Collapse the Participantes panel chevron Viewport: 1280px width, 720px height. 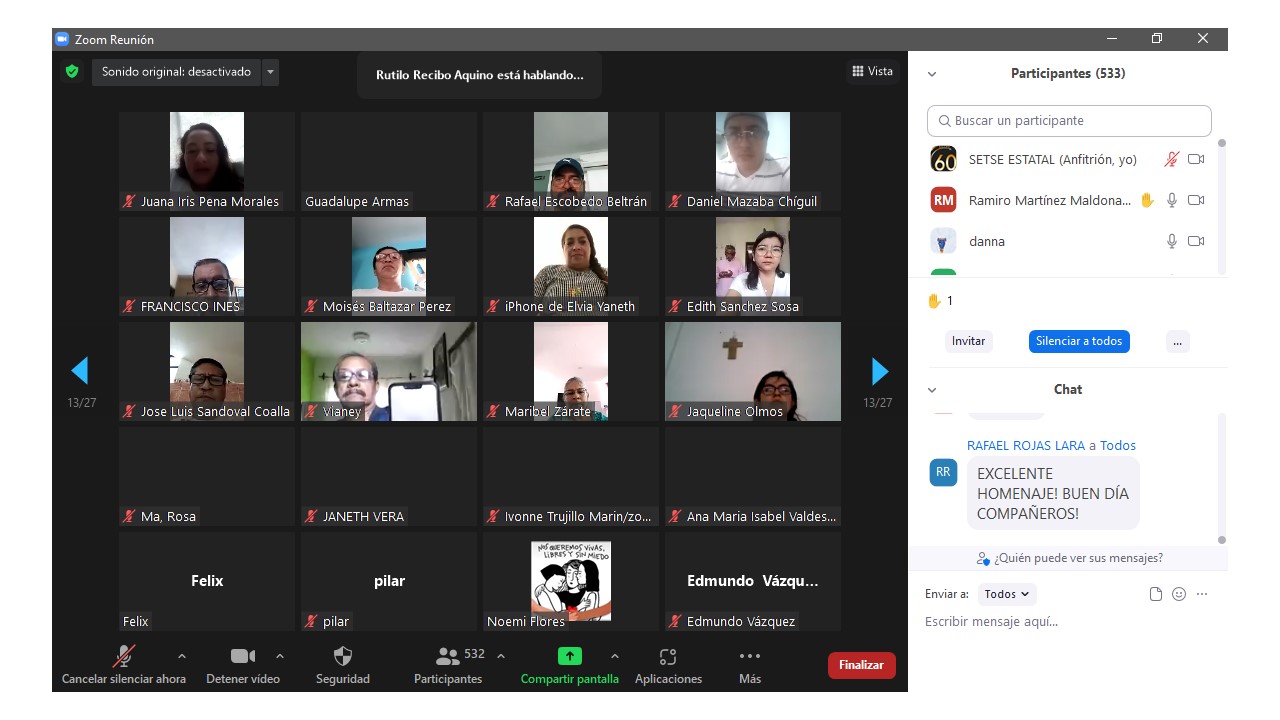pyautogui.click(x=932, y=74)
